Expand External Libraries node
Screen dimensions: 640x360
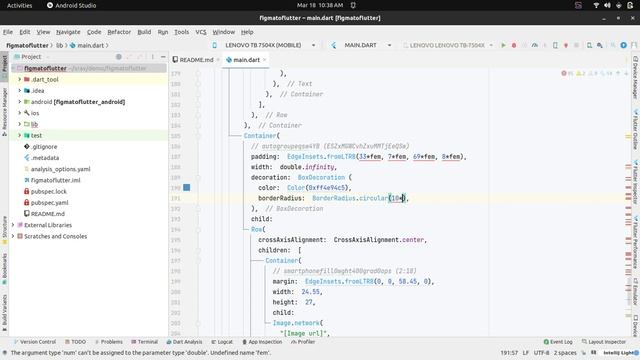(13, 225)
